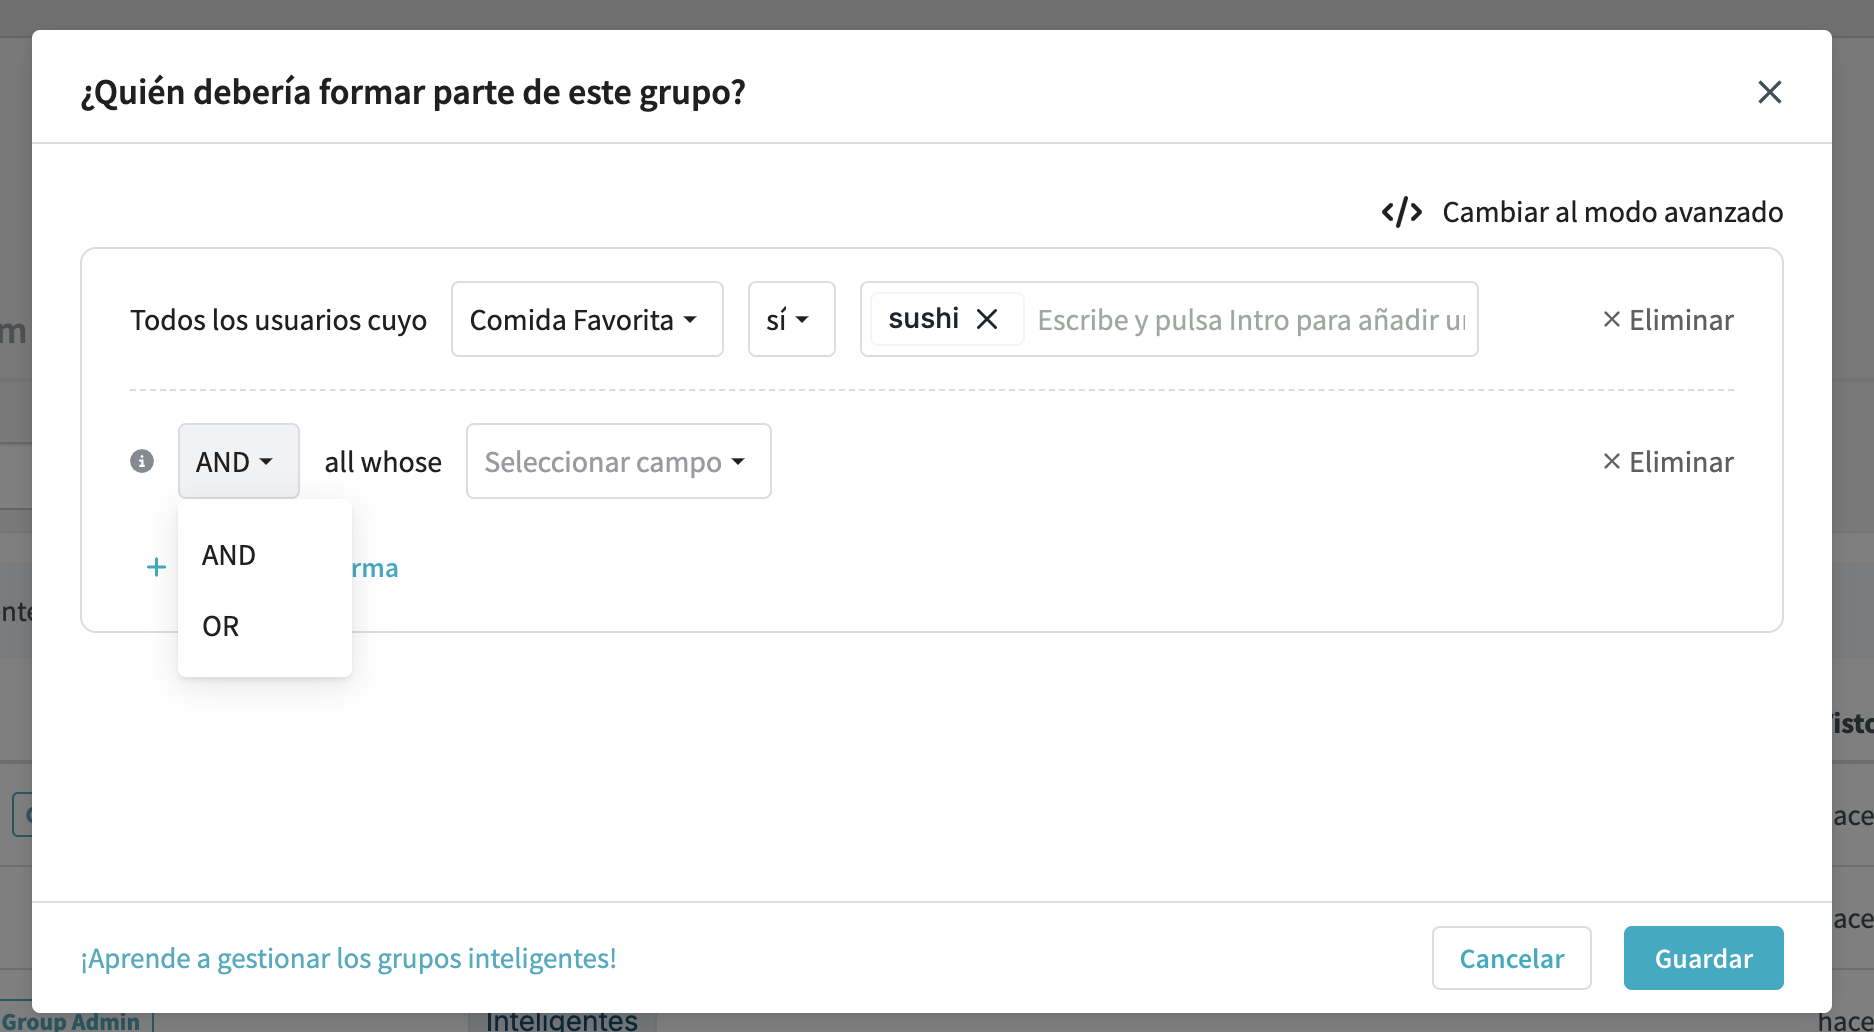The width and height of the screenshot is (1874, 1032).
Task: Click the X icon beside first Eliminar
Action: point(1611,320)
